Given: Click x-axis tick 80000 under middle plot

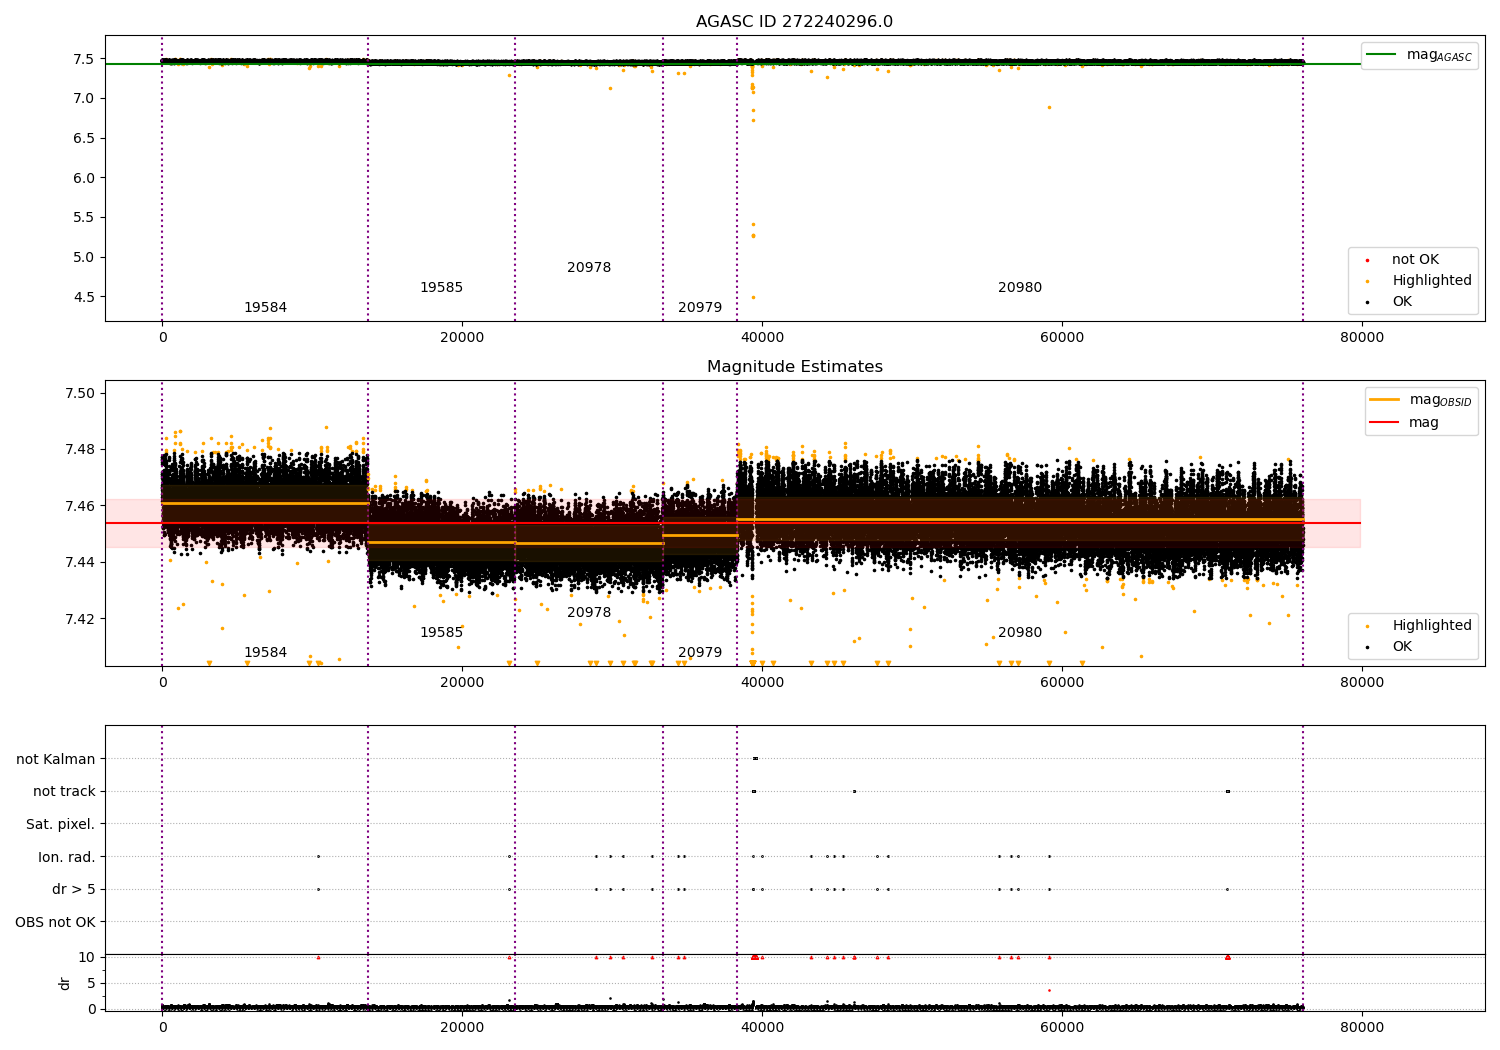Looking at the screenshot, I should click(1362, 682).
